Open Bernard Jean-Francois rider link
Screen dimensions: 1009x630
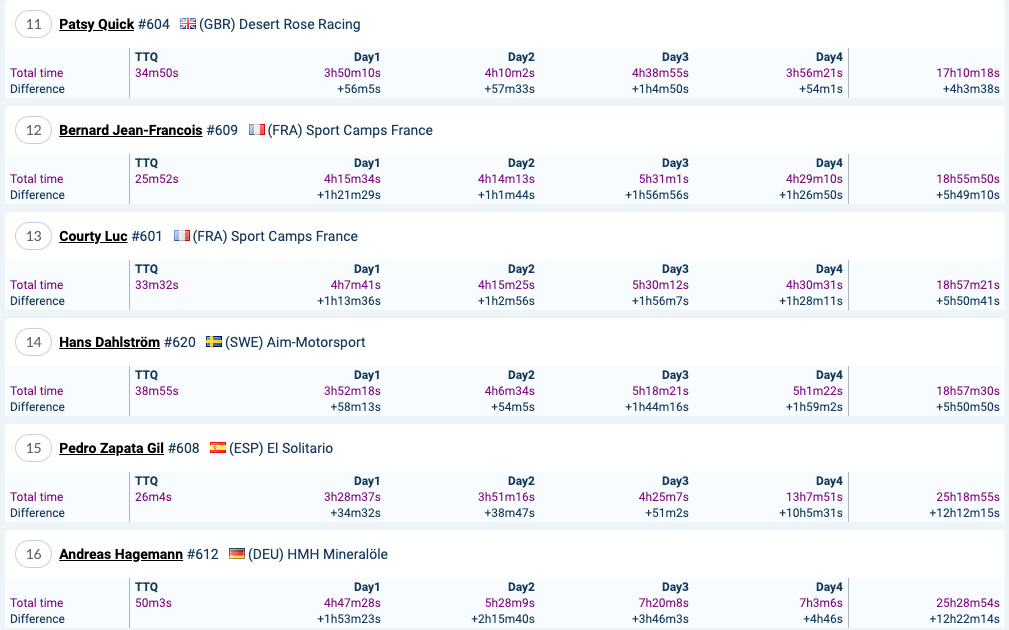point(131,130)
